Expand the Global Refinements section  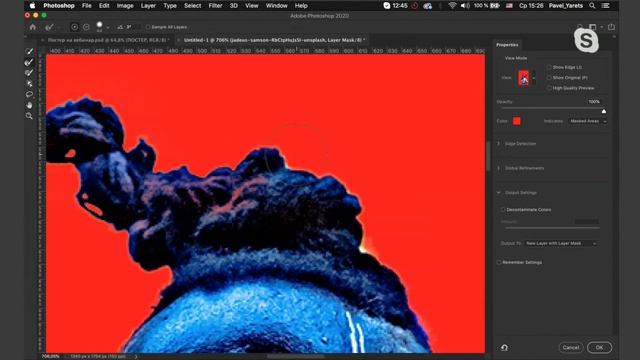(x=498, y=168)
